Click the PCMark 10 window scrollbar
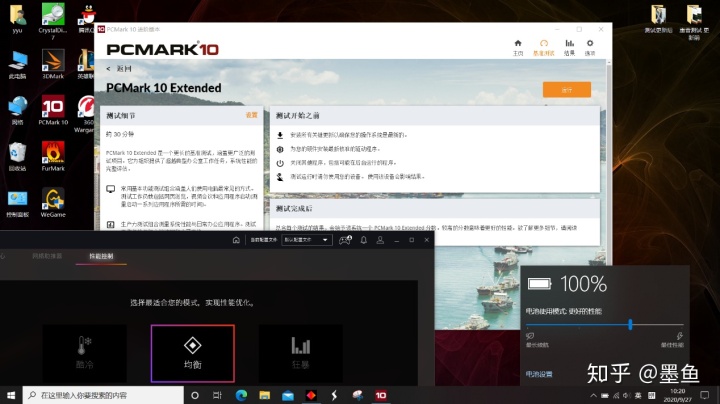Image resolution: width=720 pixels, height=404 pixels. [x=609, y=161]
